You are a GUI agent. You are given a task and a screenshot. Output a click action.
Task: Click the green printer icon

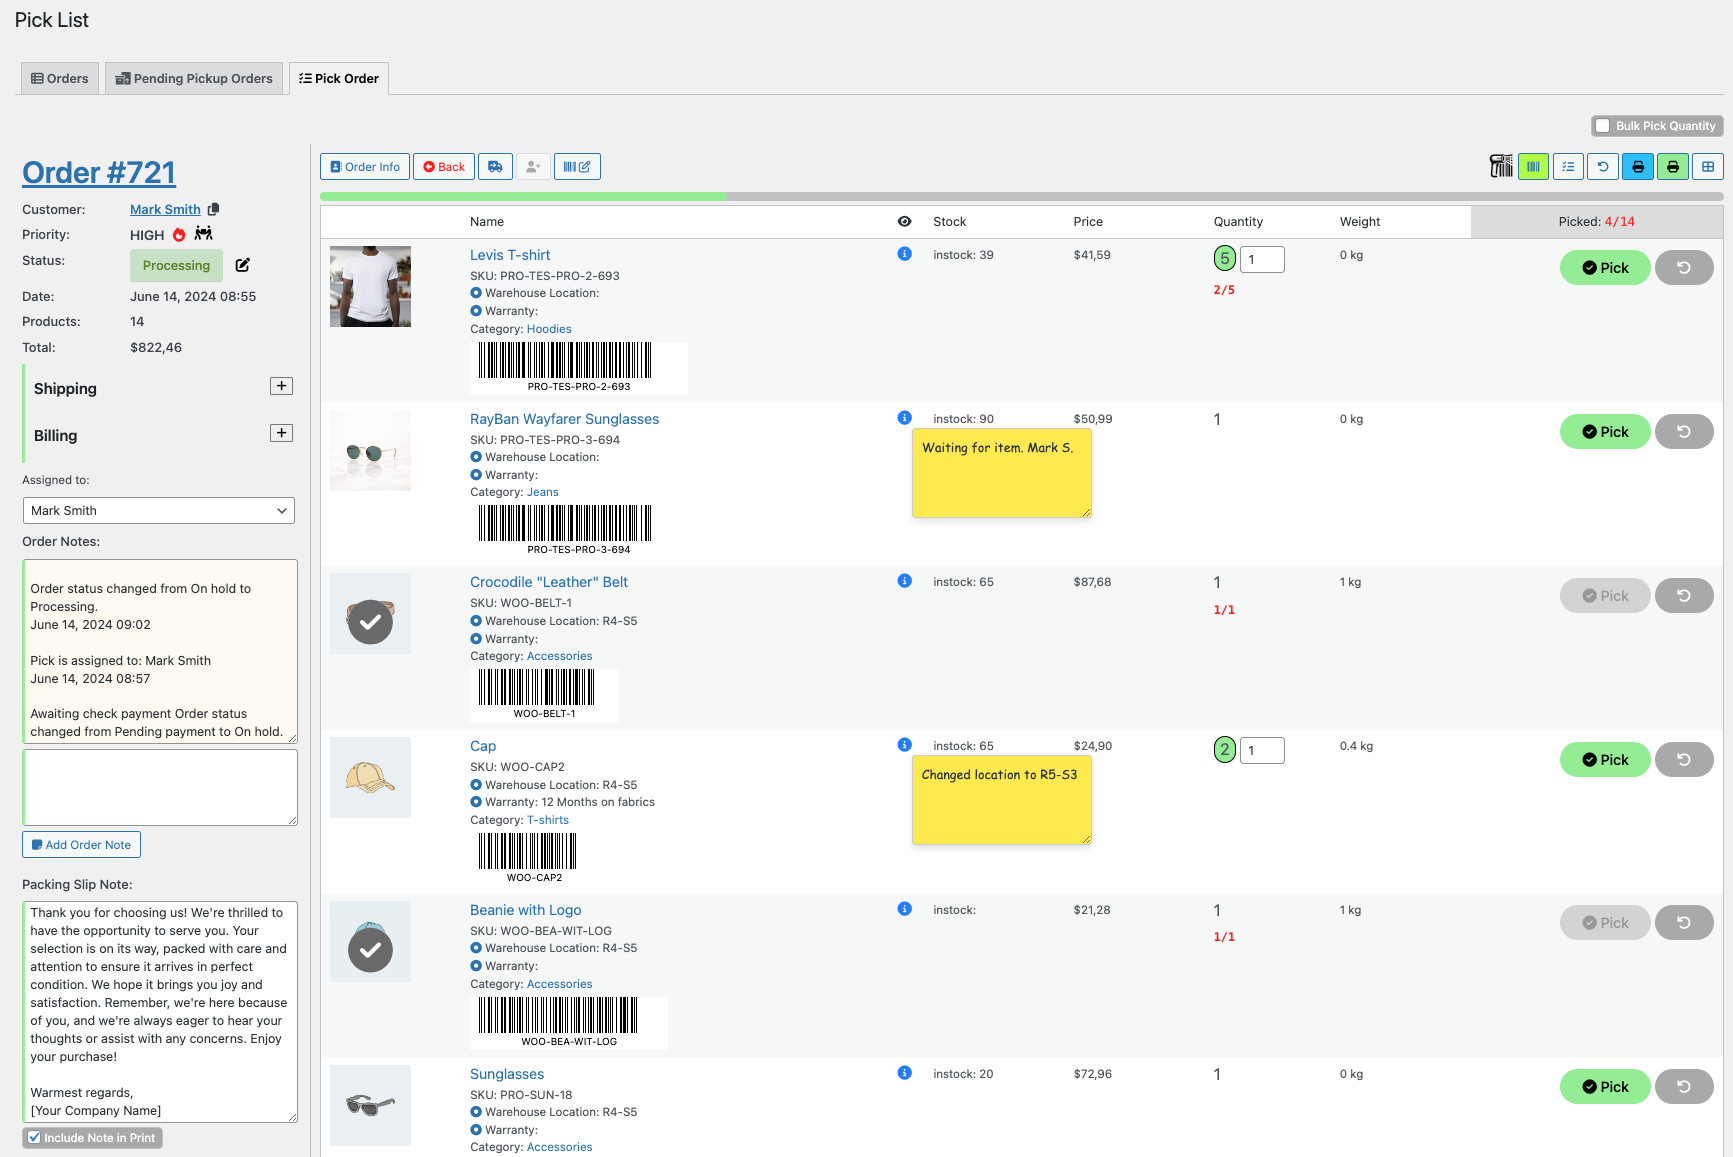pyautogui.click(x=1672, y=166)
